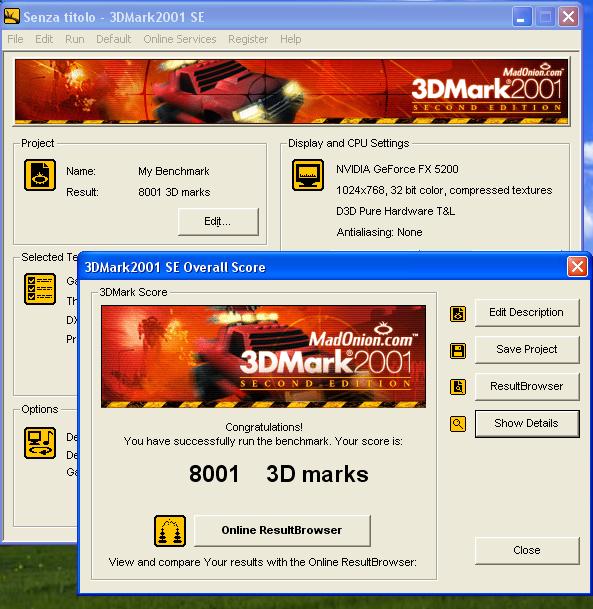Click the Selected Tests checklist icon
Screen dimensions: 593x609
click(40, 289)
